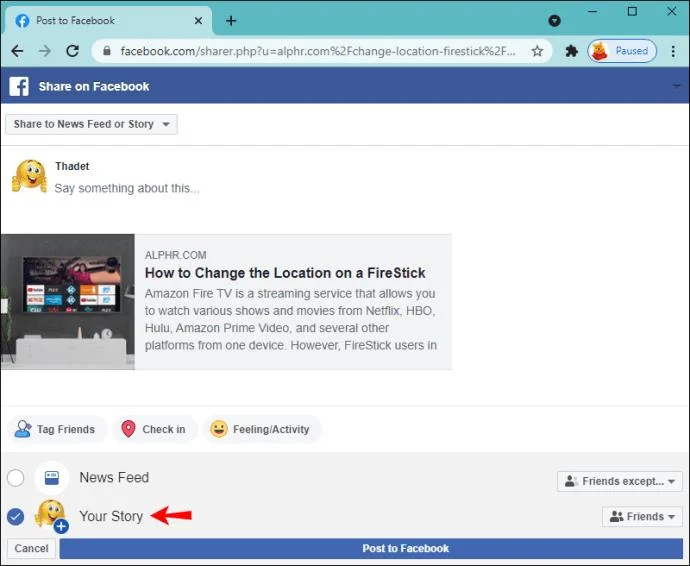Bookmark this page with the star icon
This screenshot has width=690, height=566.
537,51
